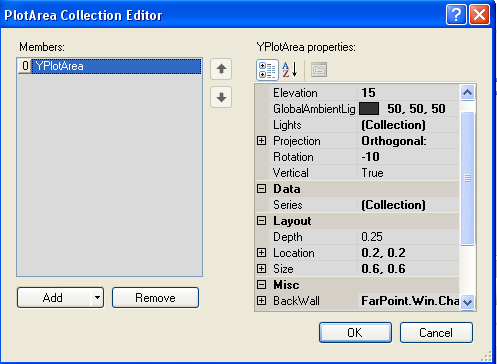Click the Vertical value True
Viewport: 497px width, 364px height.
[x=372, y=173]
